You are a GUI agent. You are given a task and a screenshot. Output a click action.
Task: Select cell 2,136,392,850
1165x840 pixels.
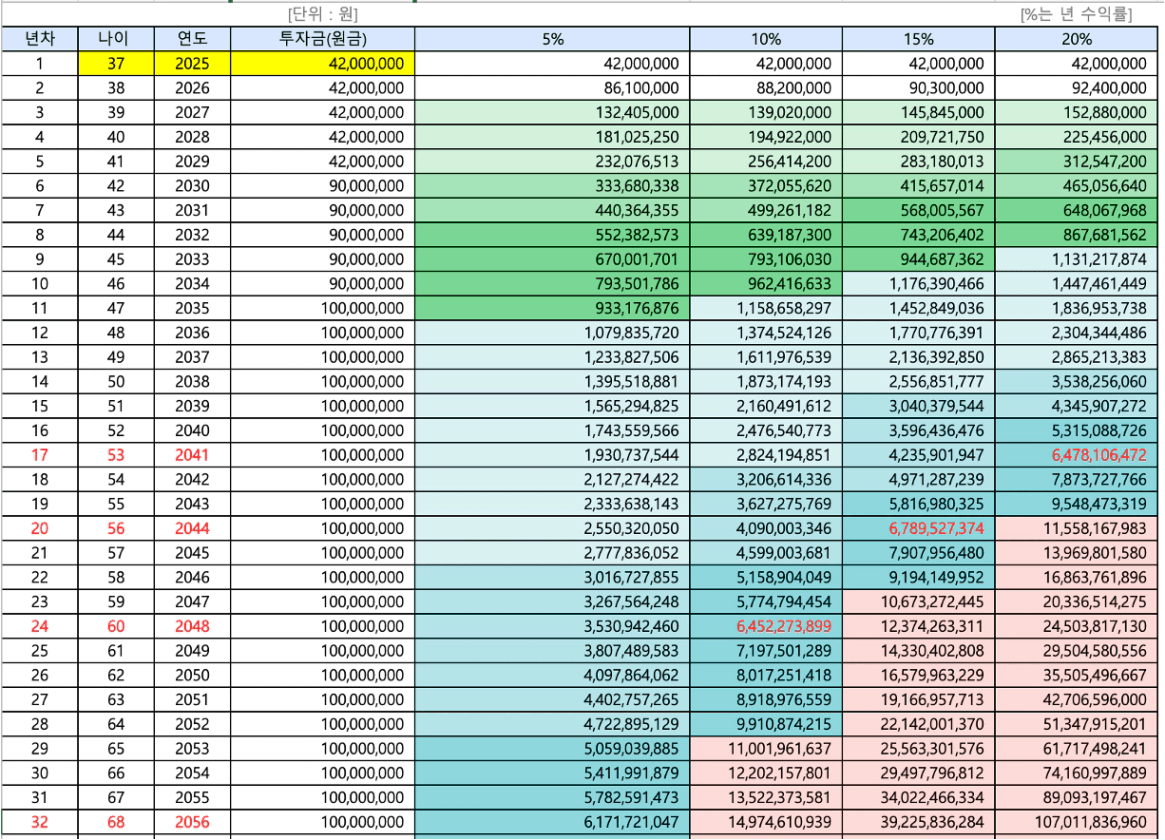pos(918,358)
